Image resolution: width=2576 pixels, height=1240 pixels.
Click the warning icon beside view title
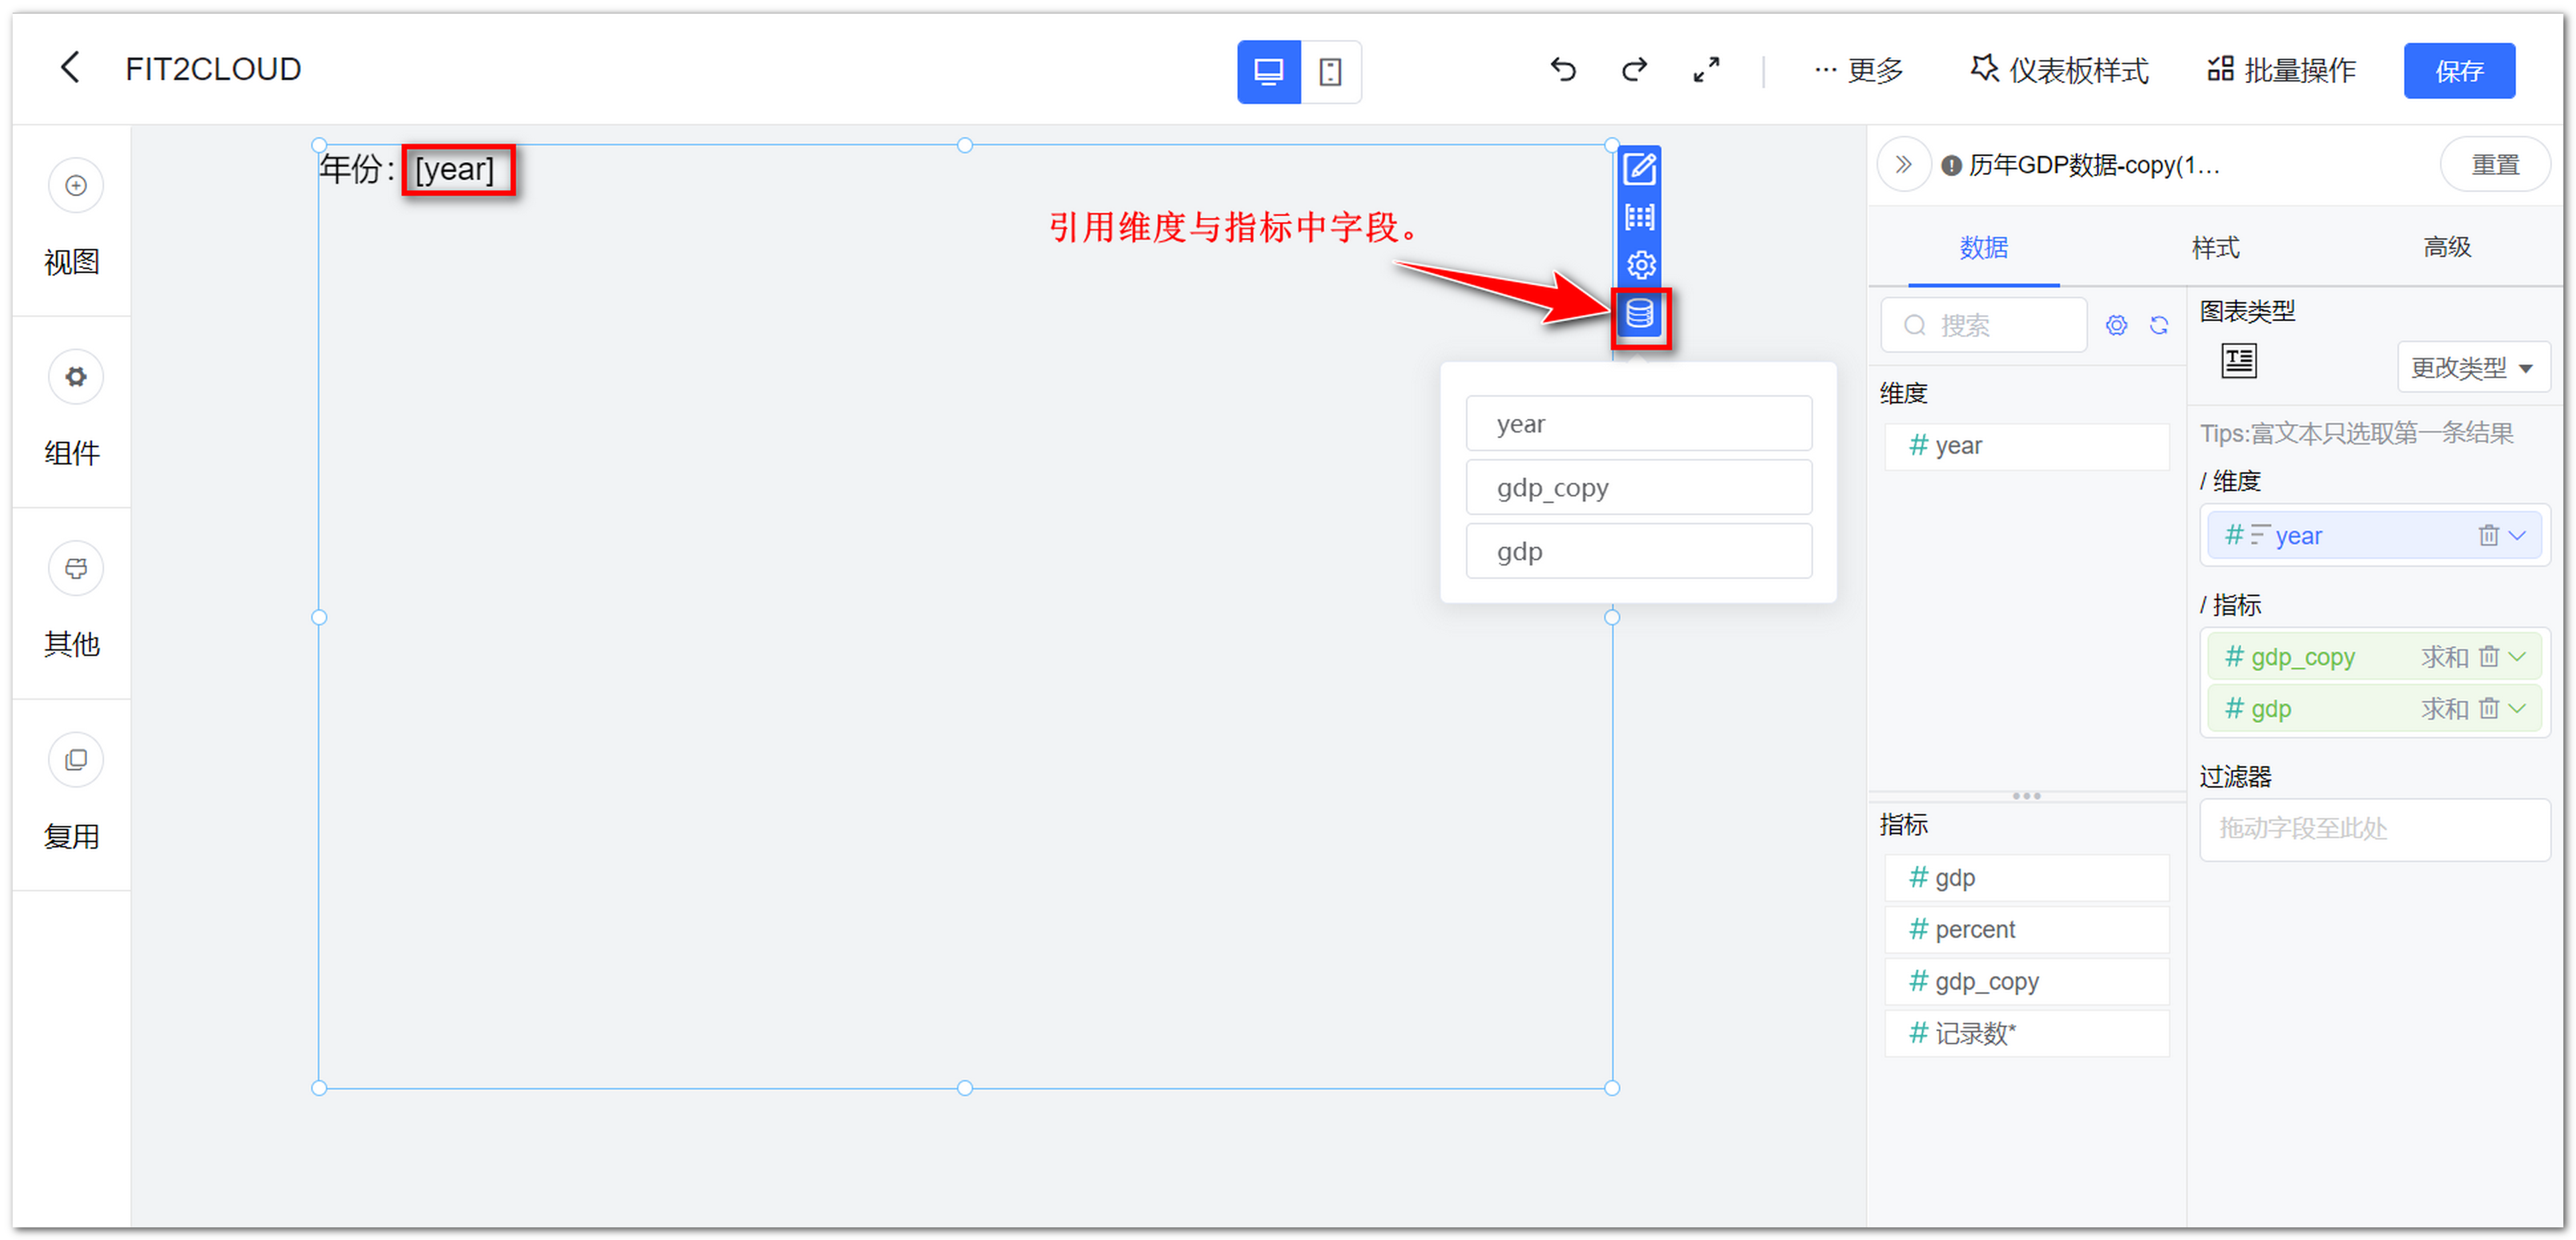click(1950, 166)
